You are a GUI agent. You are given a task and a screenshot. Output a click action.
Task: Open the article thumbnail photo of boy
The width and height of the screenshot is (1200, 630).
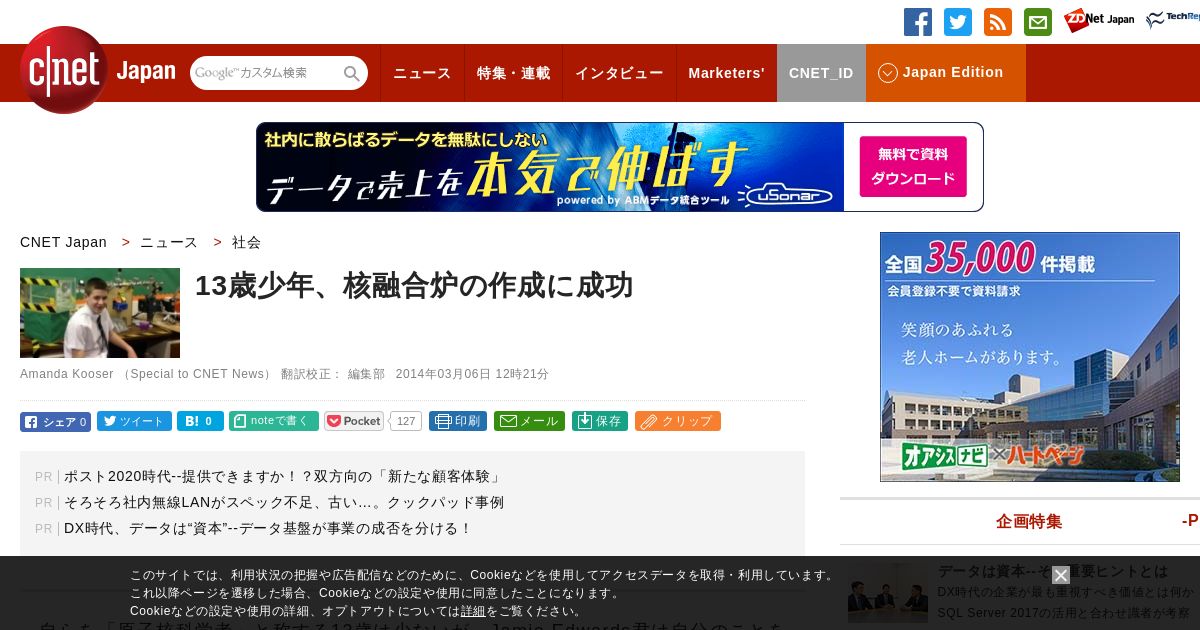100,313
